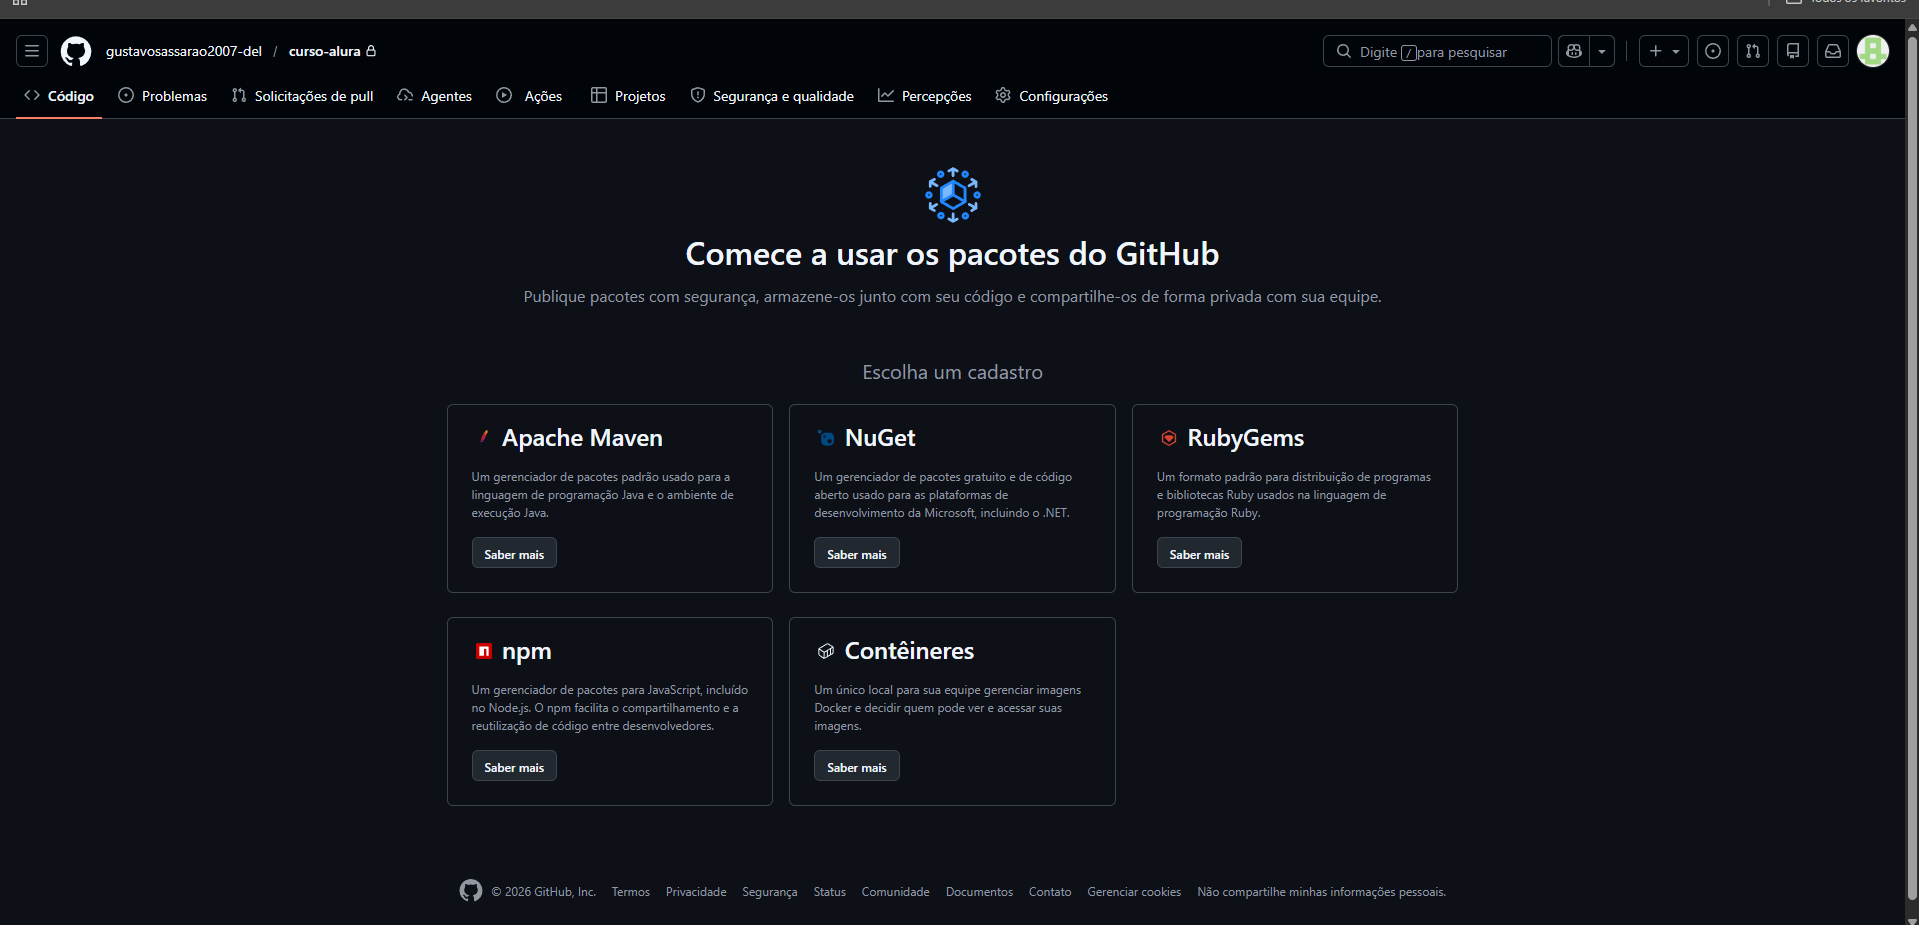Click the RubyGems gem icon
This screenshot has height=925, width=1919.
(x=1169, y=438)
